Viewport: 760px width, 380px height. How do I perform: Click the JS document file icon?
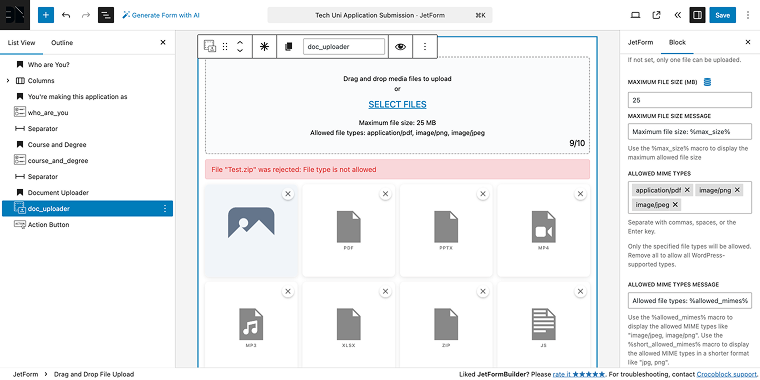[x=543, y=324]
